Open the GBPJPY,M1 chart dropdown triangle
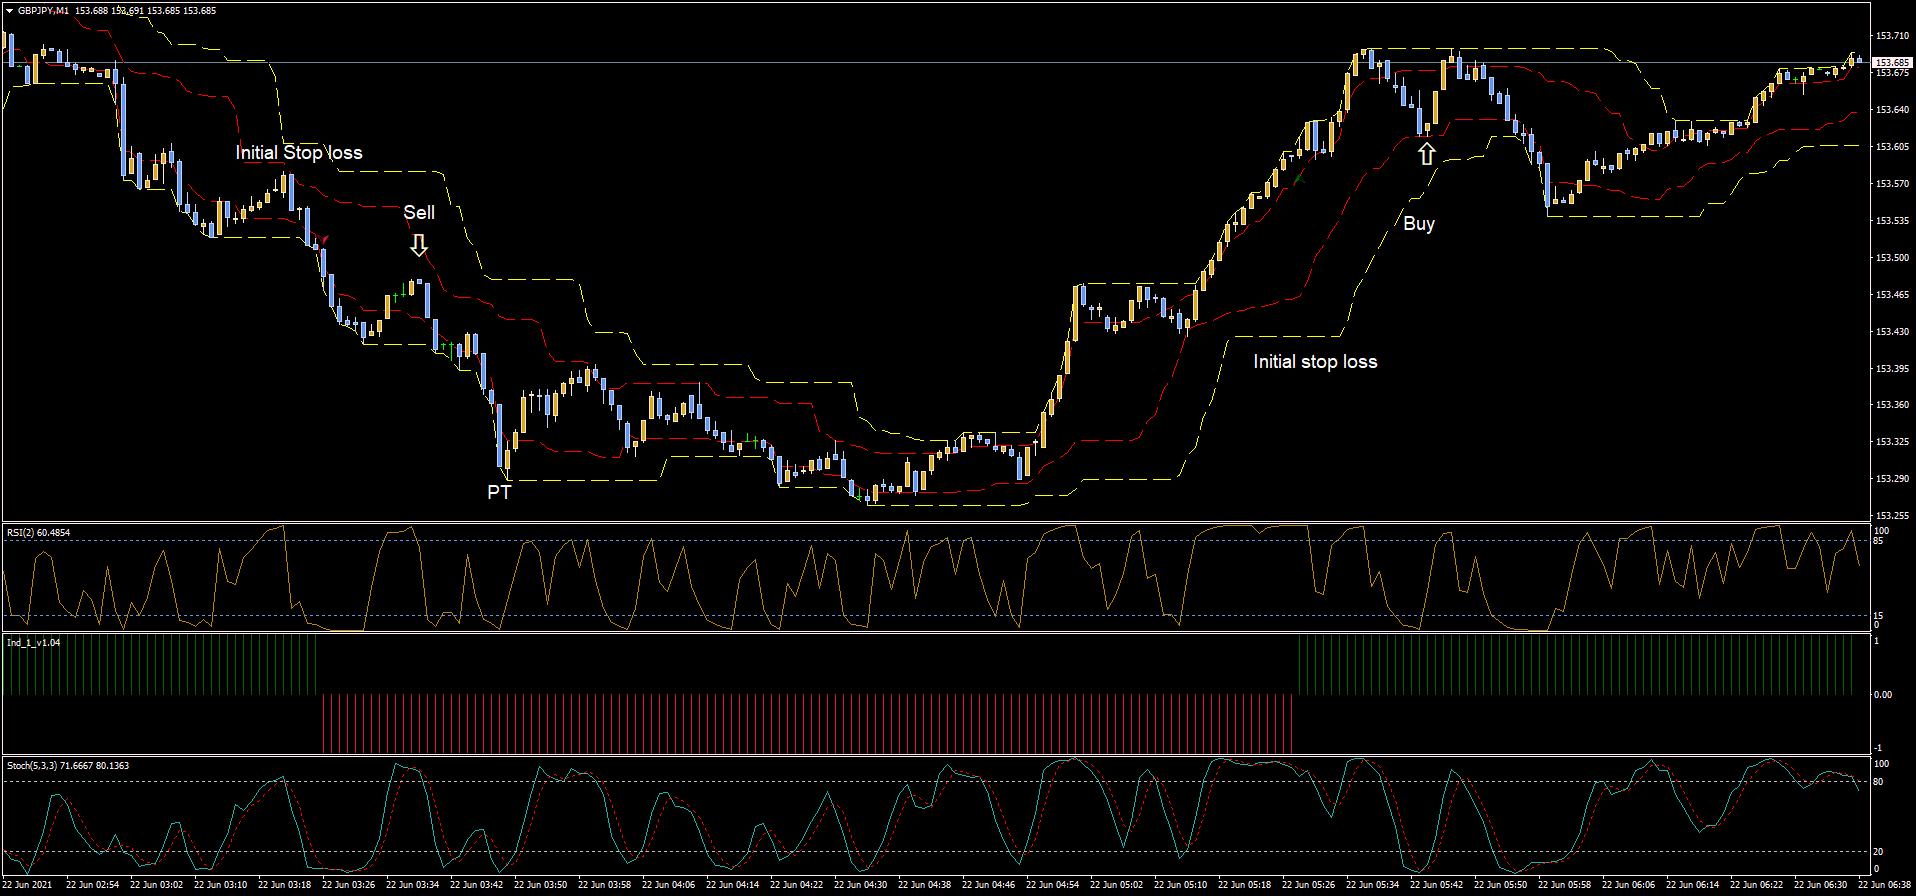 click(10, 11)
